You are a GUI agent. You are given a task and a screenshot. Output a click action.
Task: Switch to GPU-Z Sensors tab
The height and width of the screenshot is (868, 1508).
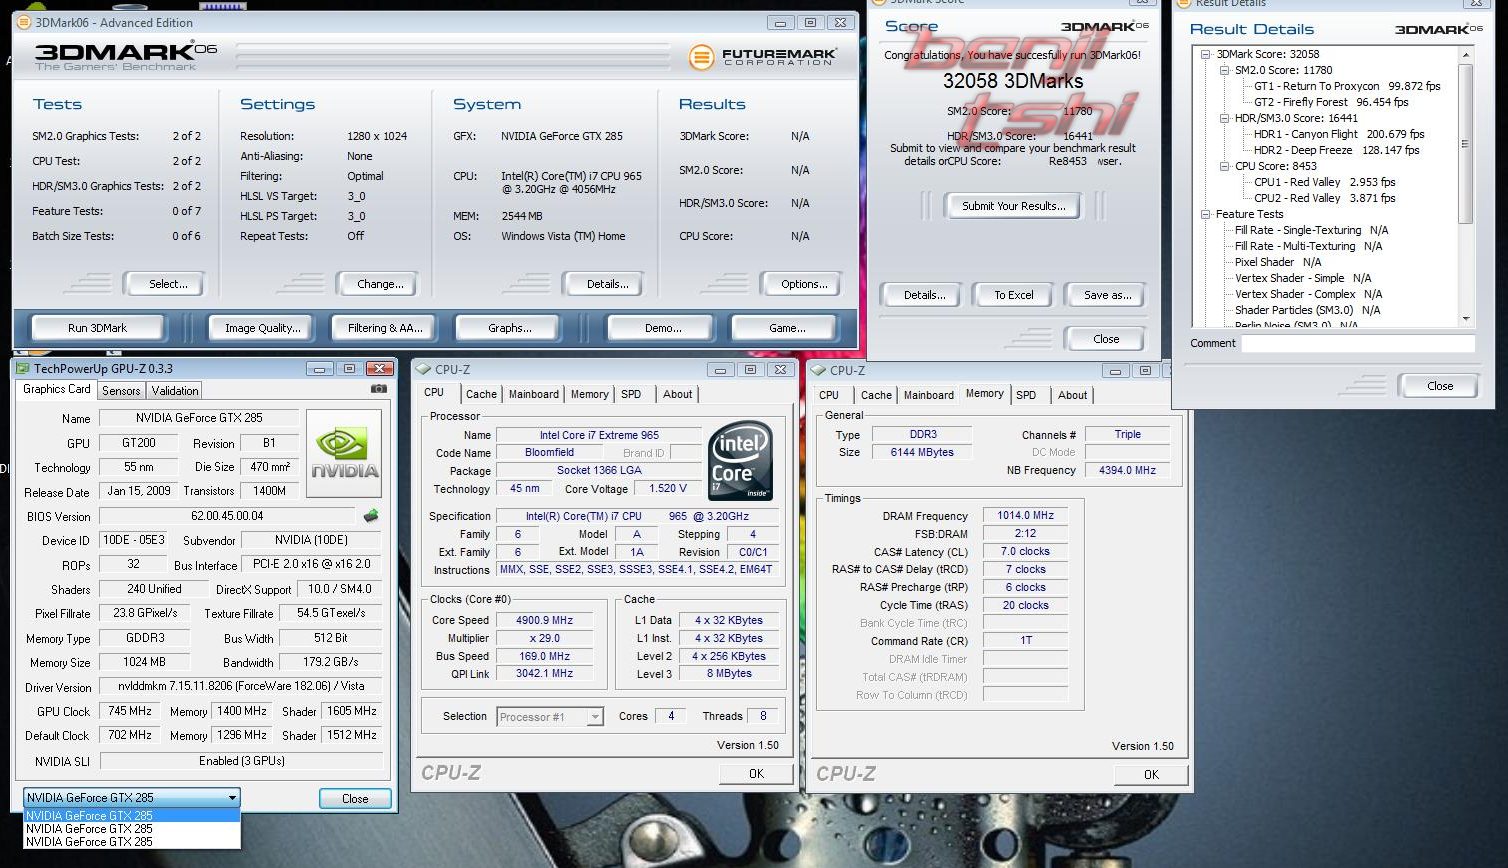pyautogui.click(x=121, y=391)
